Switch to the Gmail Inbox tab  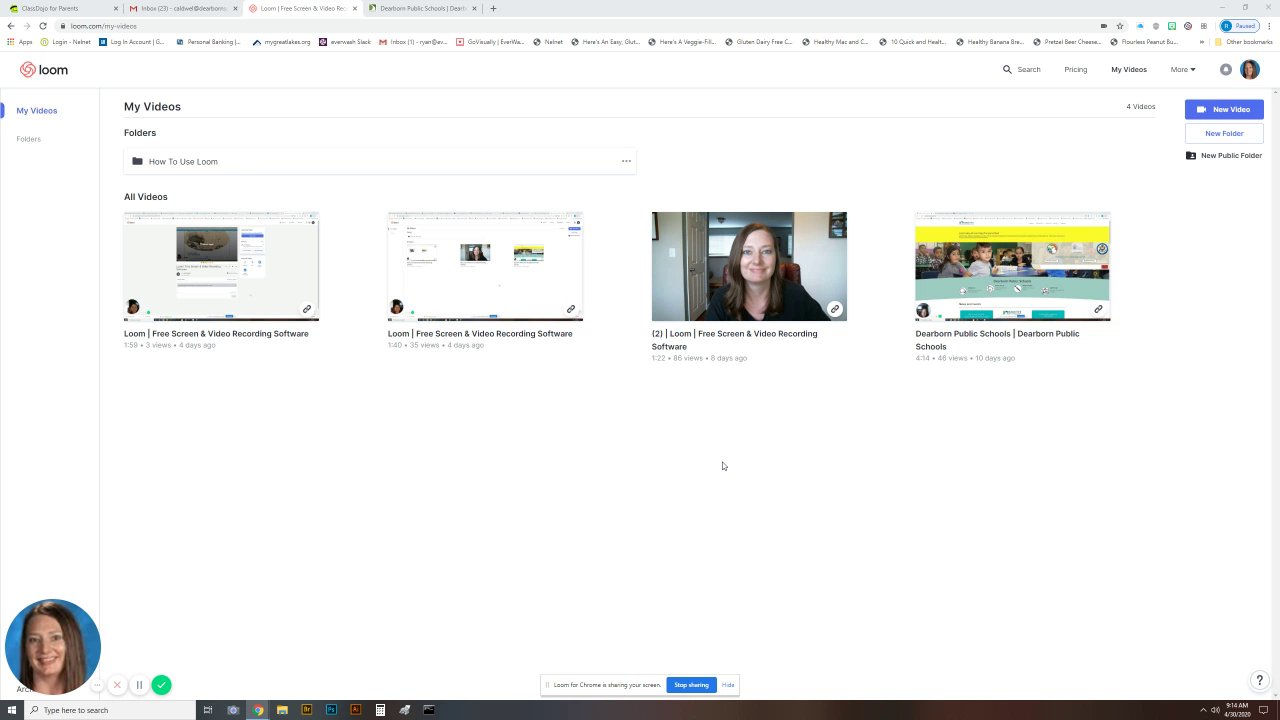pos(183,8)
